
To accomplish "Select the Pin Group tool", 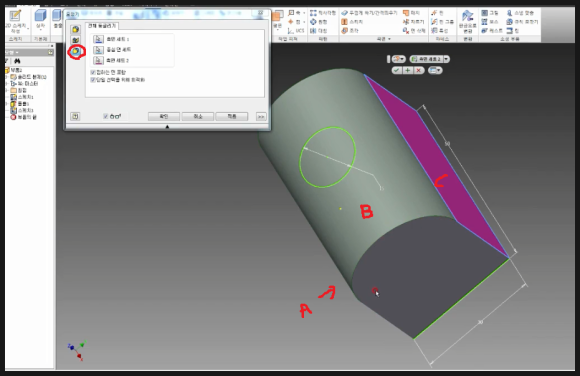I will [x=442, y=22].
